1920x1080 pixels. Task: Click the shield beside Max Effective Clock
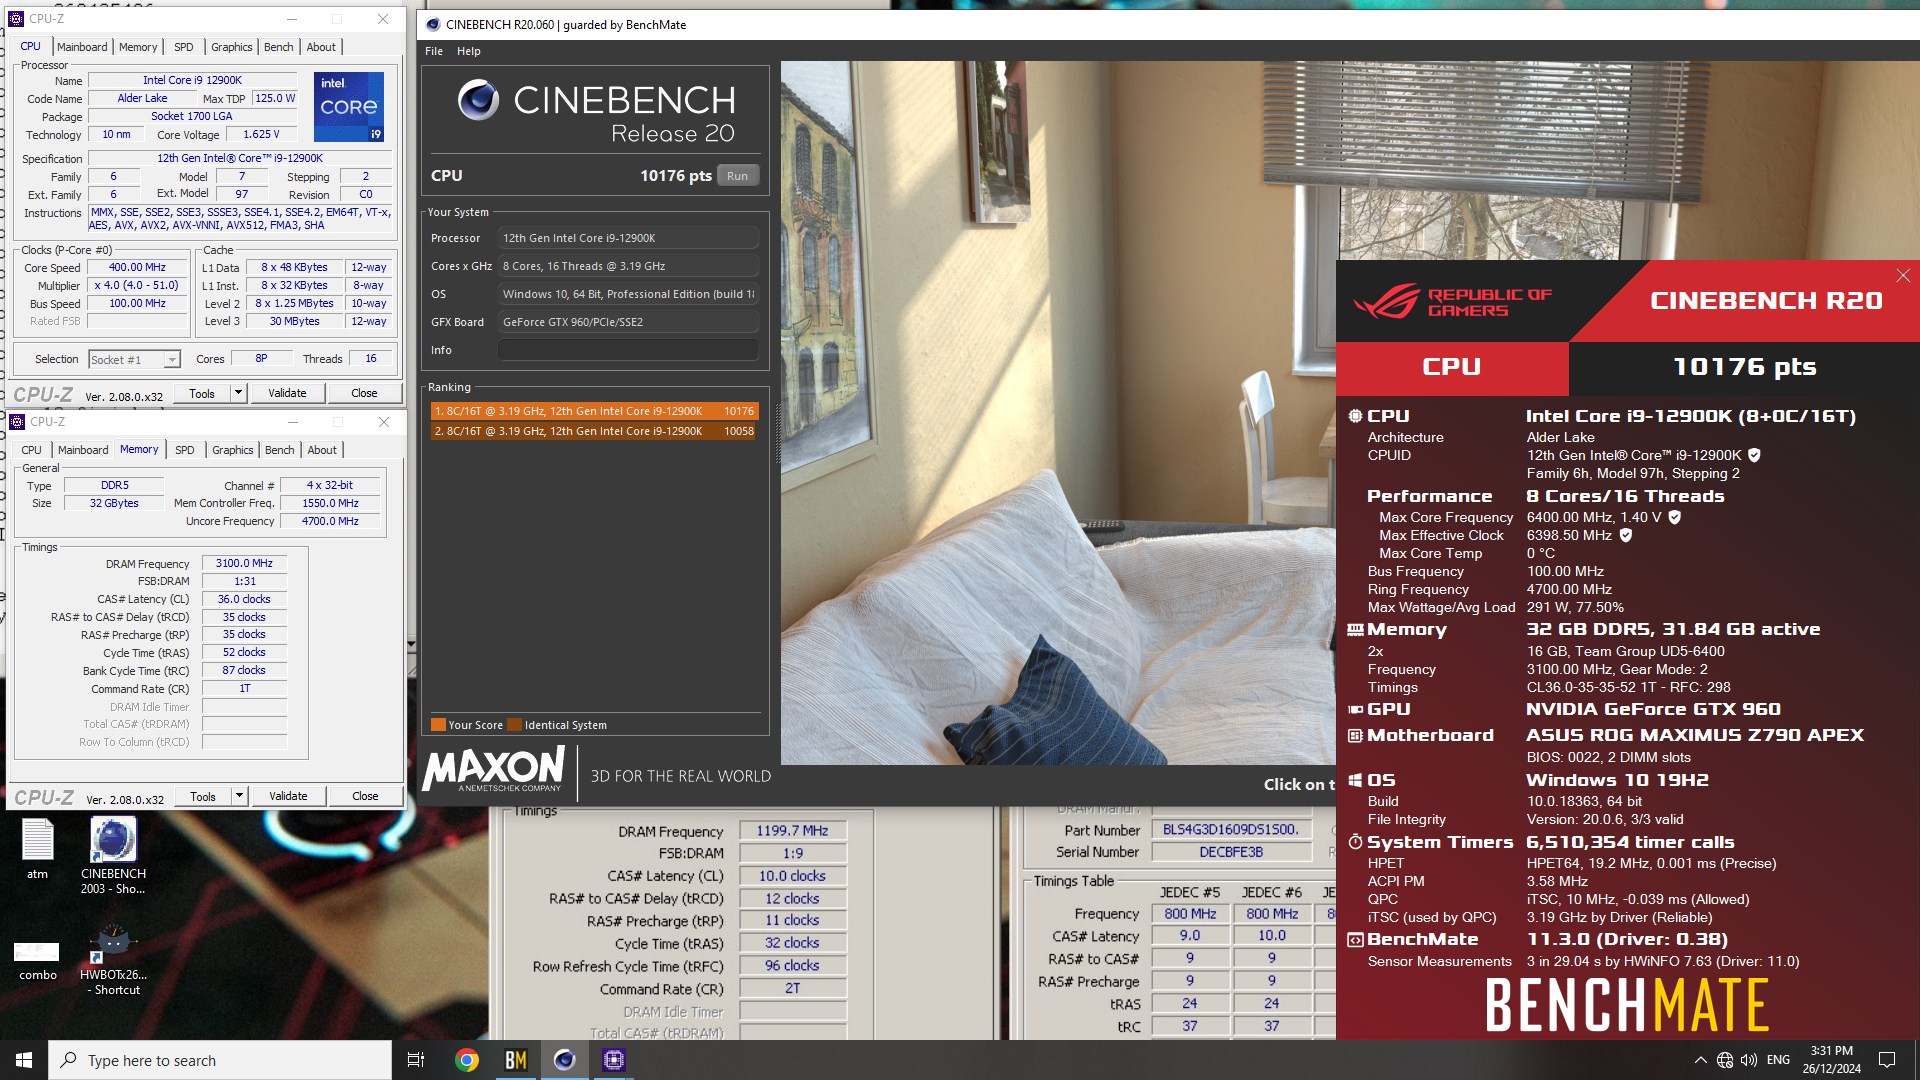click(1626, 535)
